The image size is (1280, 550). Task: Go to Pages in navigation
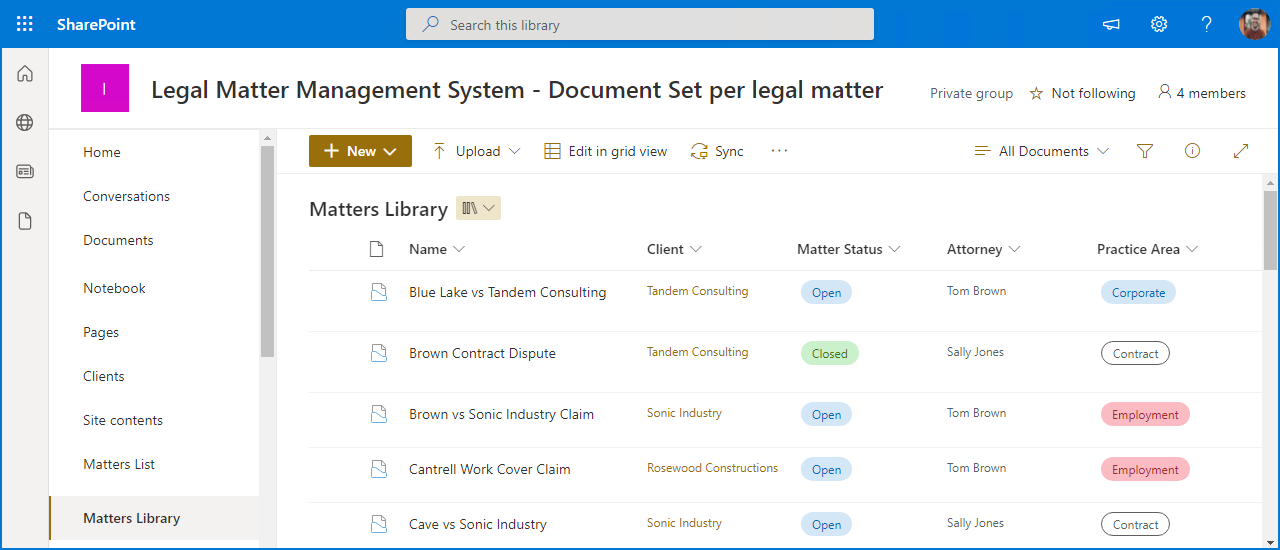tap(101, 332)
